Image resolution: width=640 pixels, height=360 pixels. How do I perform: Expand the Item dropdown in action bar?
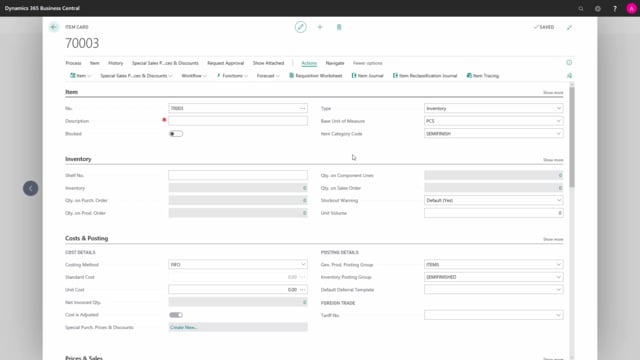coord(80,76)
